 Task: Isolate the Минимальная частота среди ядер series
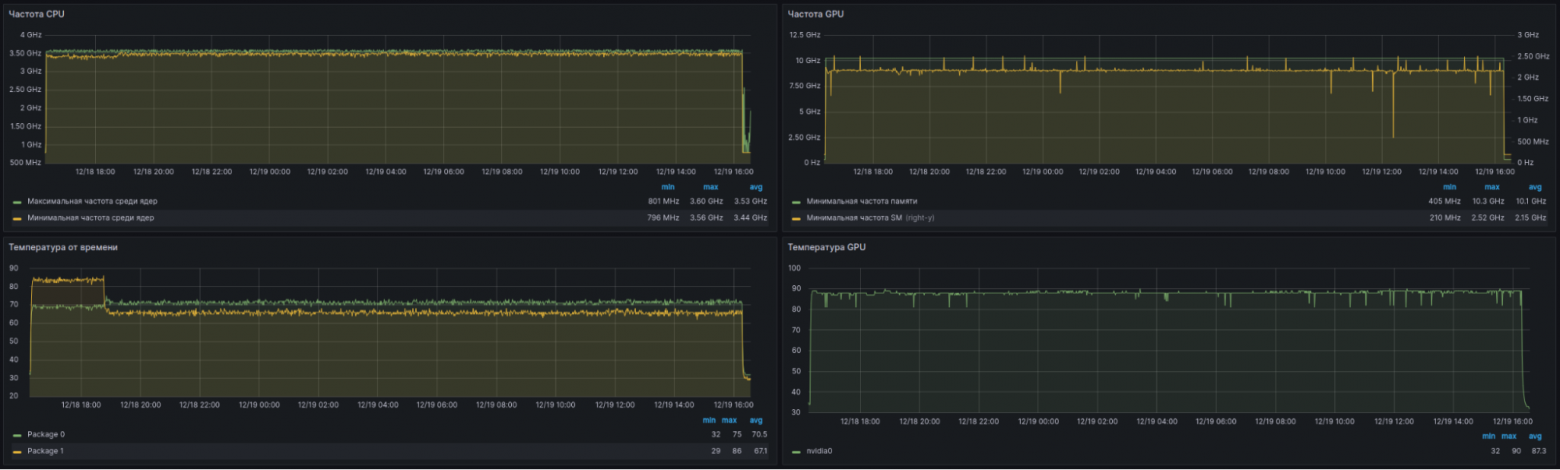click(x=90, y=217)
